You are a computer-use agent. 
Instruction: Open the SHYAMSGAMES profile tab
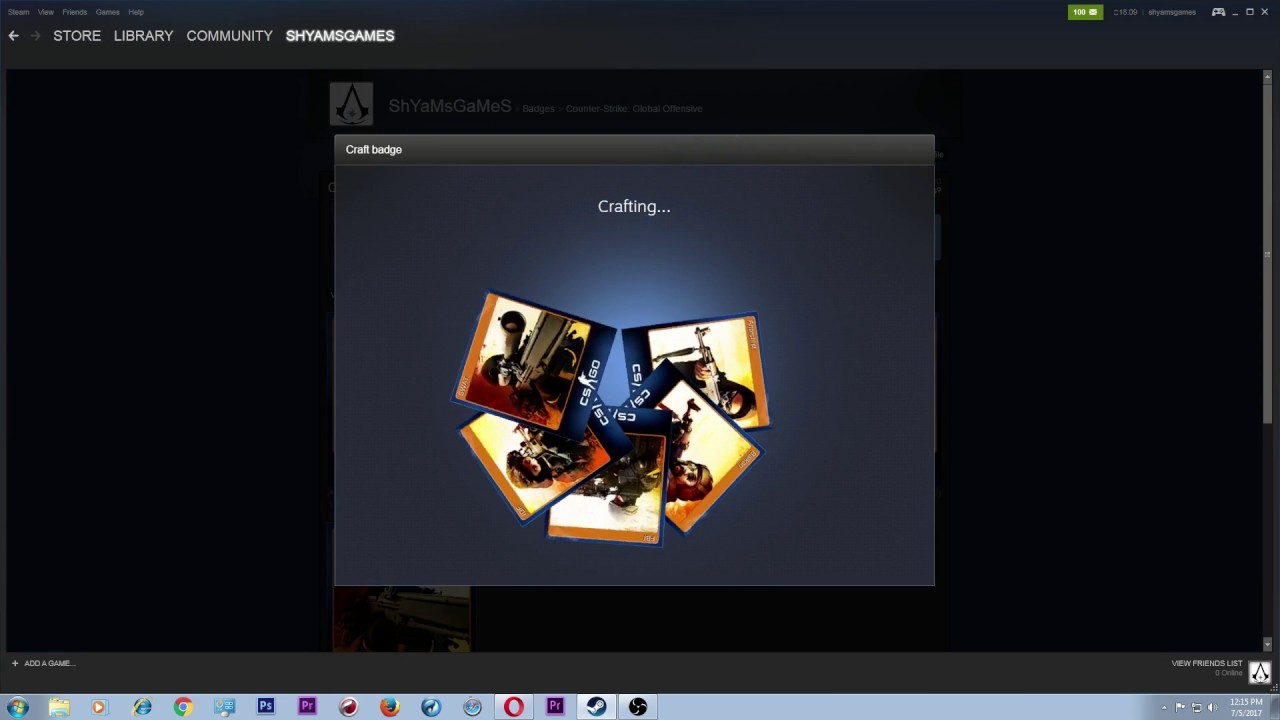tap(340, 36)
